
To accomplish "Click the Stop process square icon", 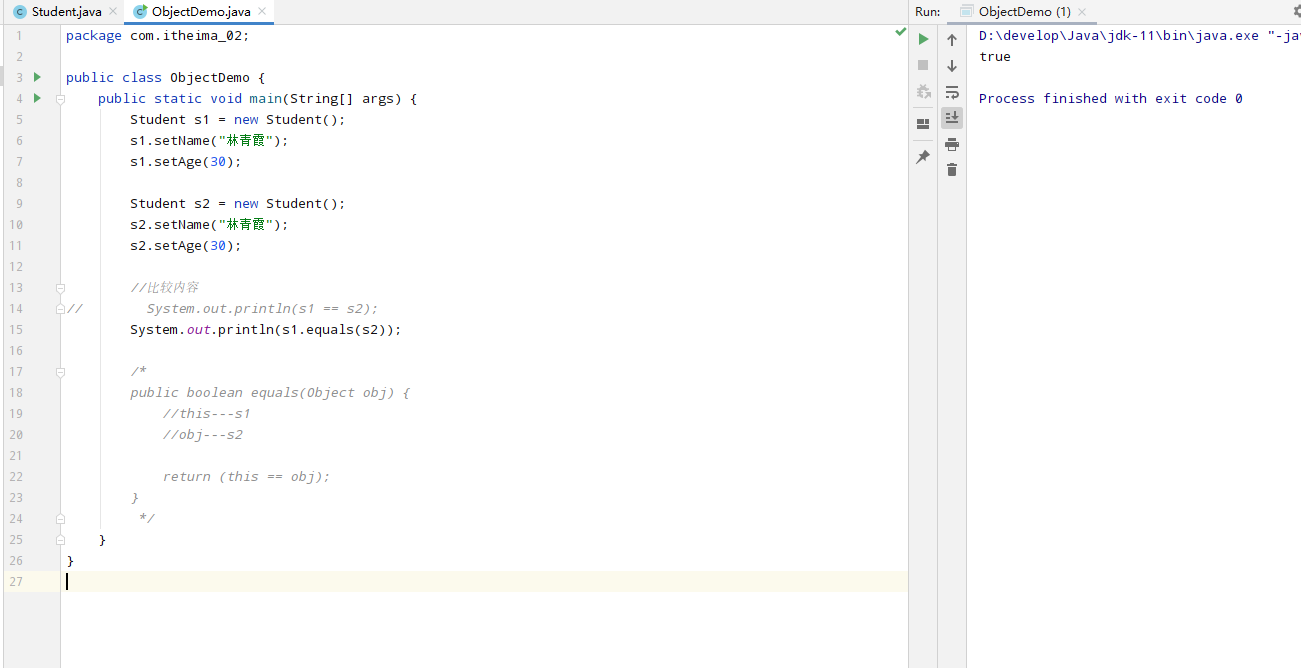I will point(923,65).
